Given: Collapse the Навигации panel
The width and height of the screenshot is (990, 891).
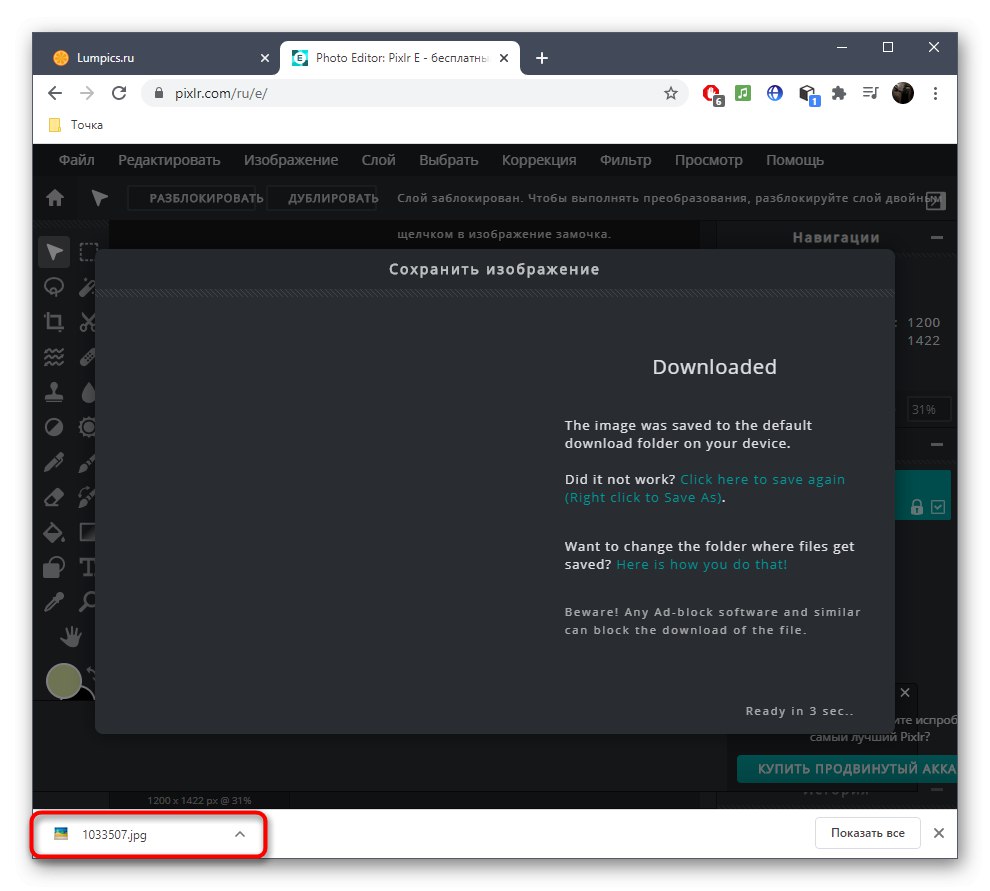Looking at the screenshot, I should pos(937,237).
